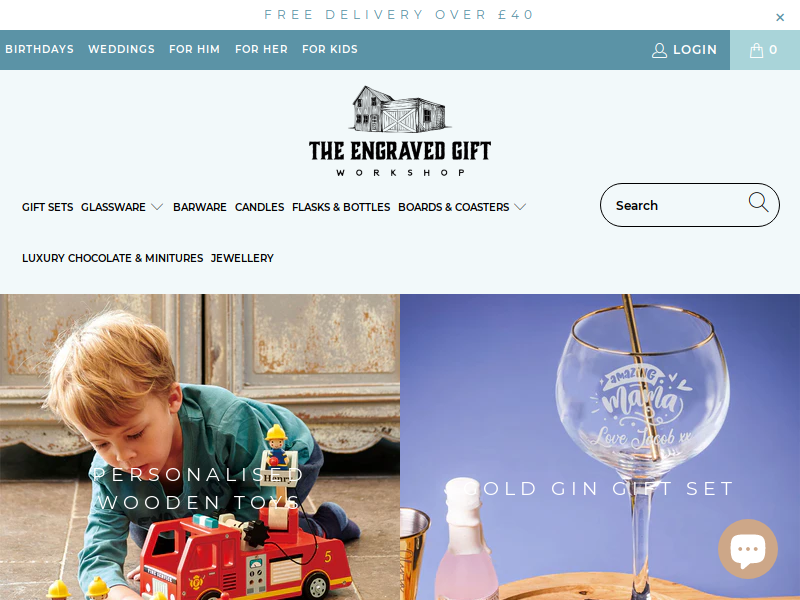
Task: Browse the For Kids category
Action: tap(330, 49)
